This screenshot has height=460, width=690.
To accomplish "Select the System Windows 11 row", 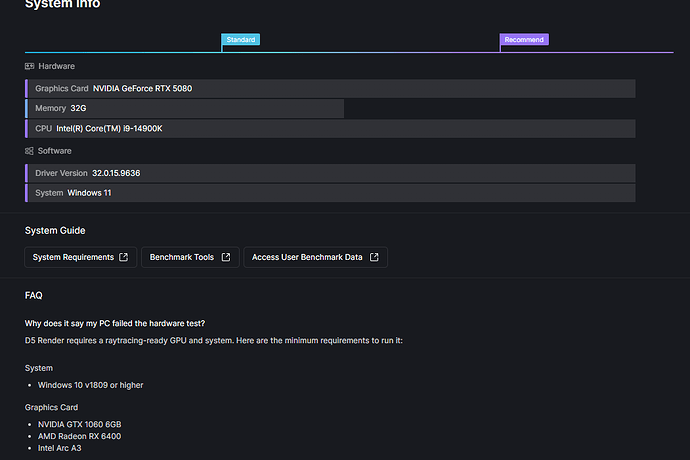I will (x=330, y=193).
